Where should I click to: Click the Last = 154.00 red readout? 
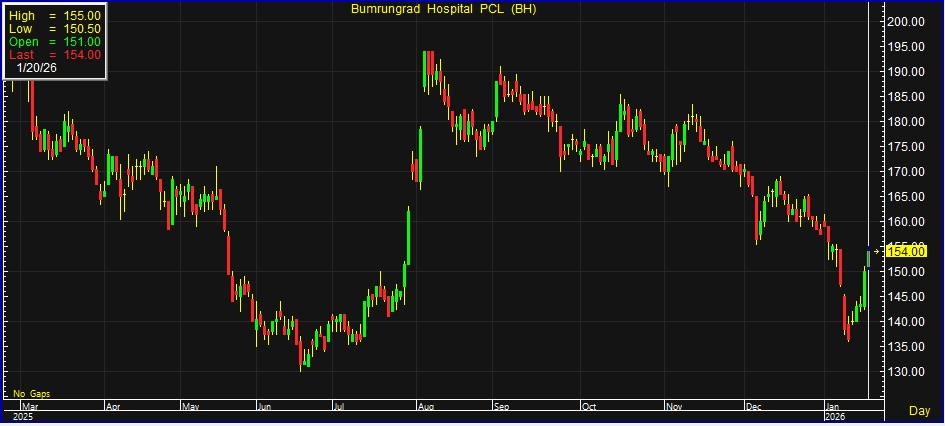coord(54,54)
